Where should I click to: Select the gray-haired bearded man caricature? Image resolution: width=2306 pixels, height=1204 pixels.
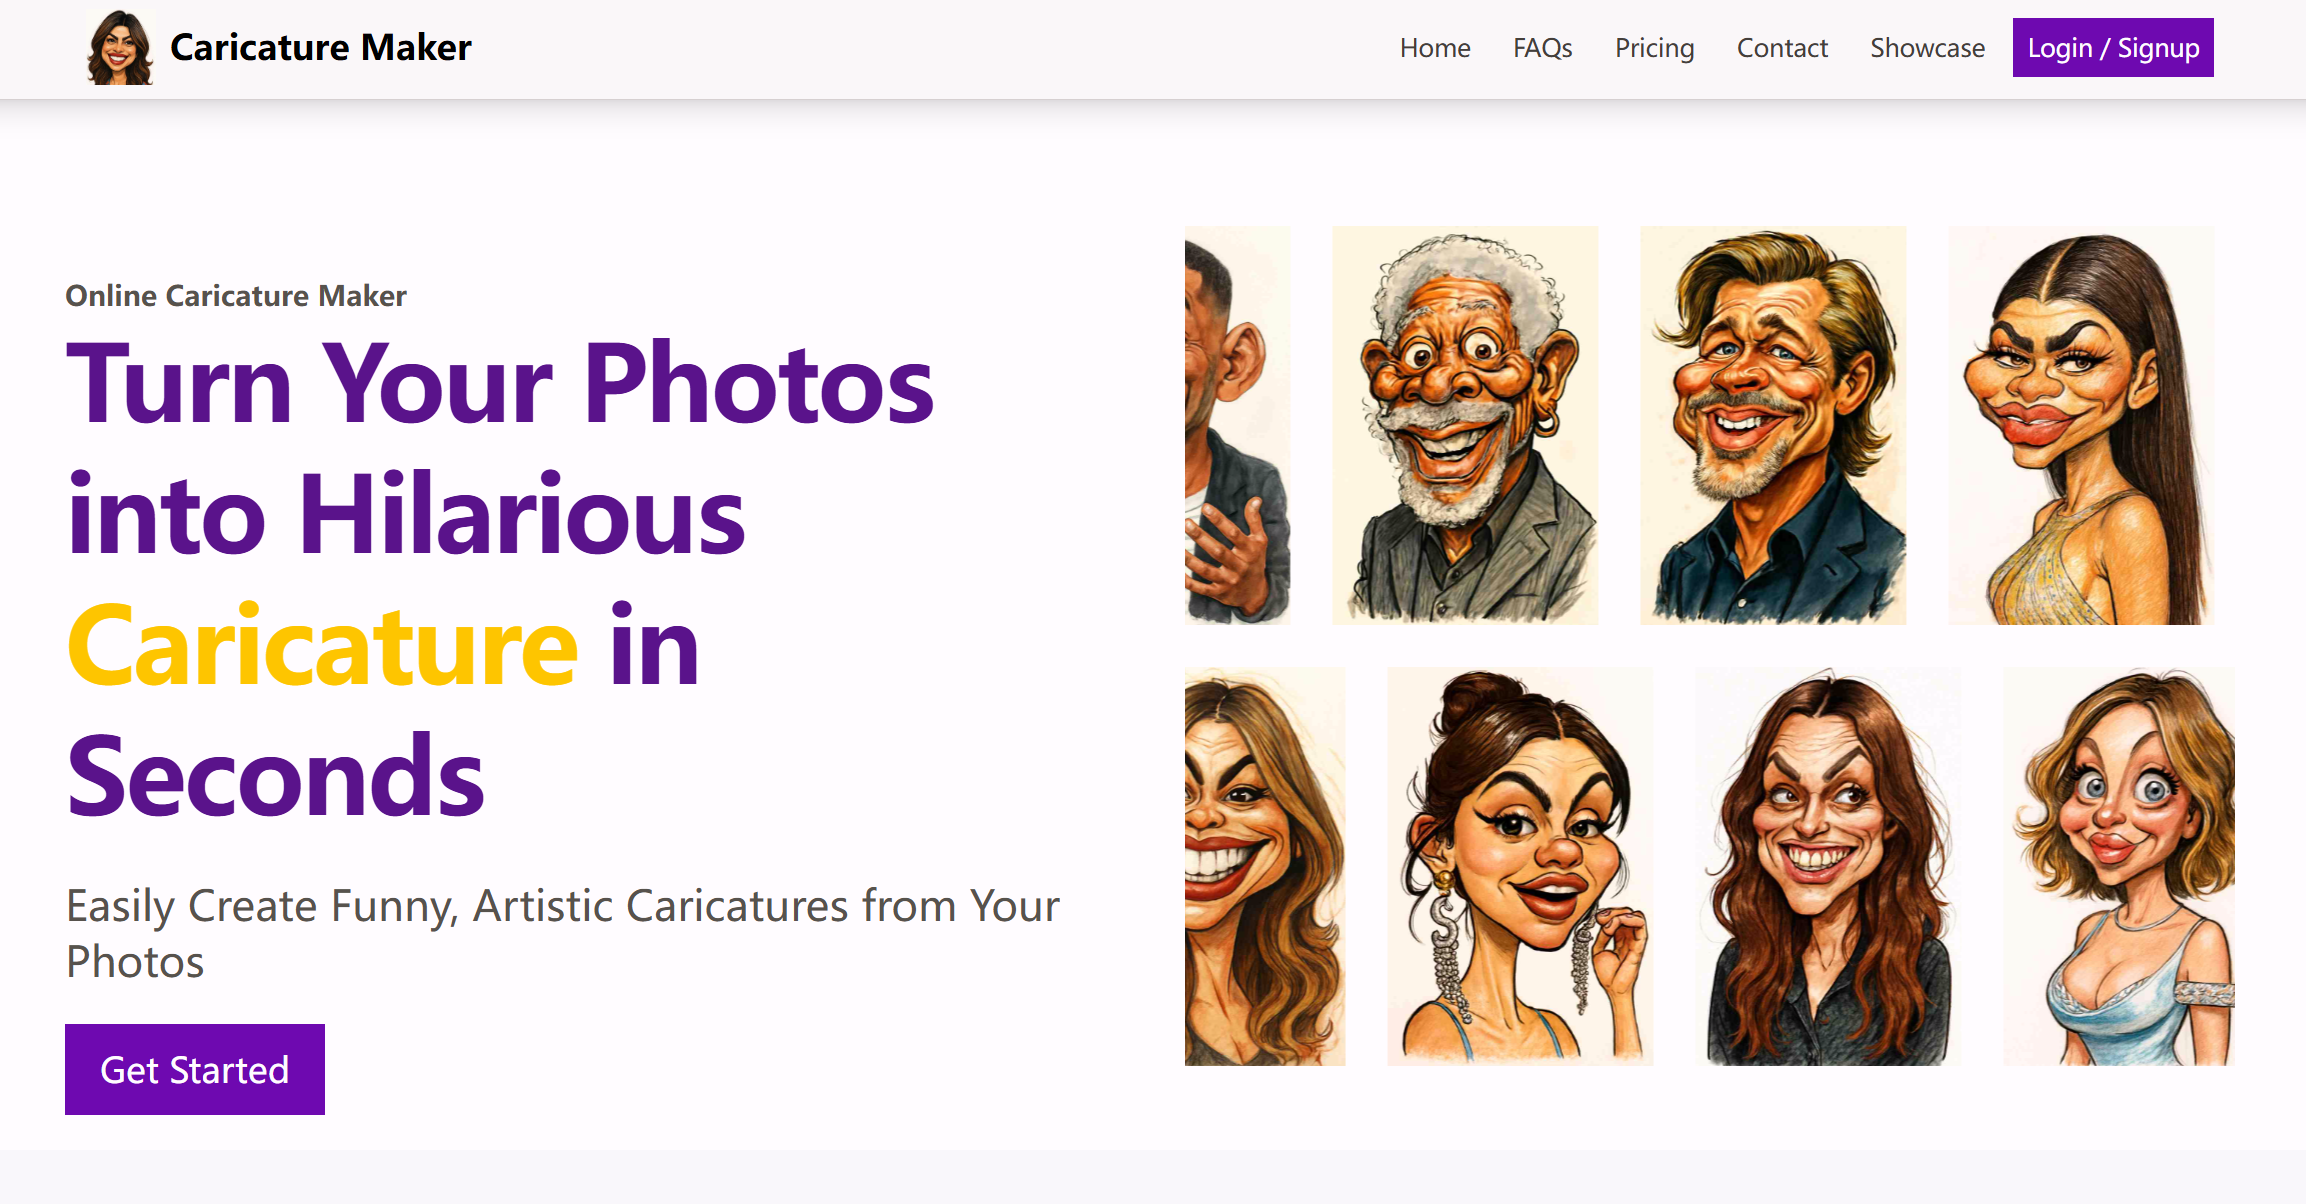coord(1465,425)
